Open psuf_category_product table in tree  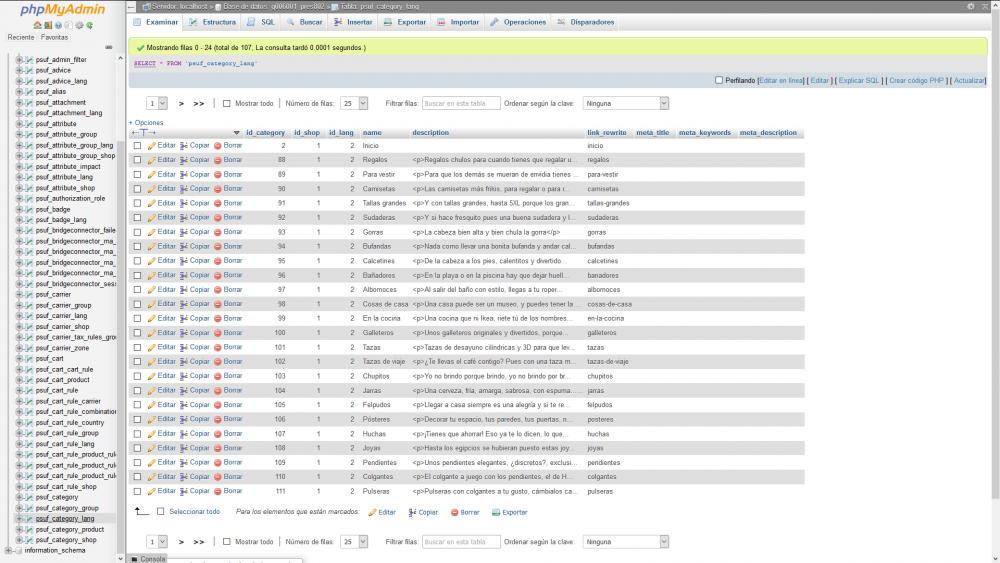pos(70,529)
